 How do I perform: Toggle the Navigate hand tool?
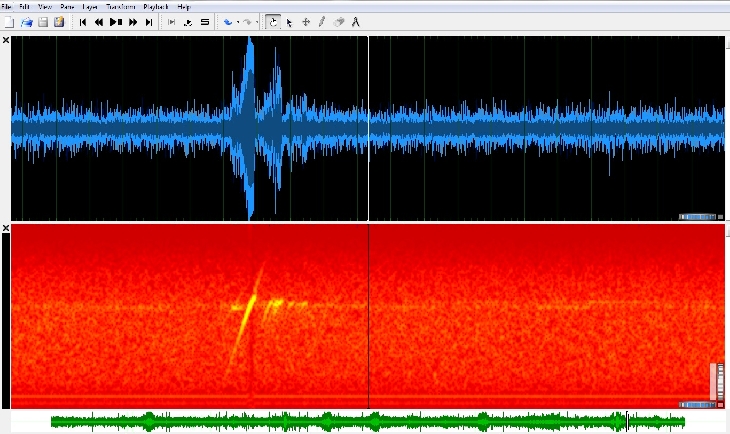click(273, 21)
